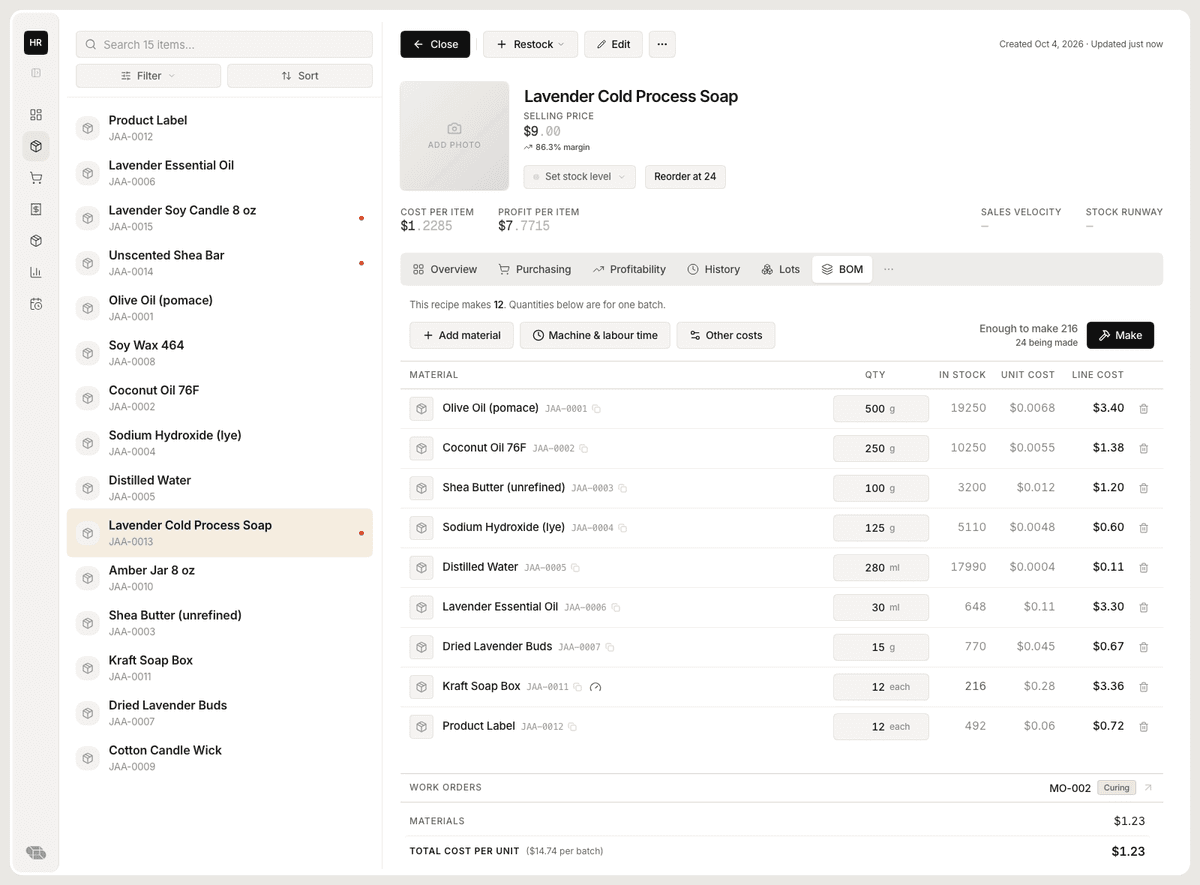This screenshot has height=885, width=1200.
Task: View the History tab
Action: point(714,269)
